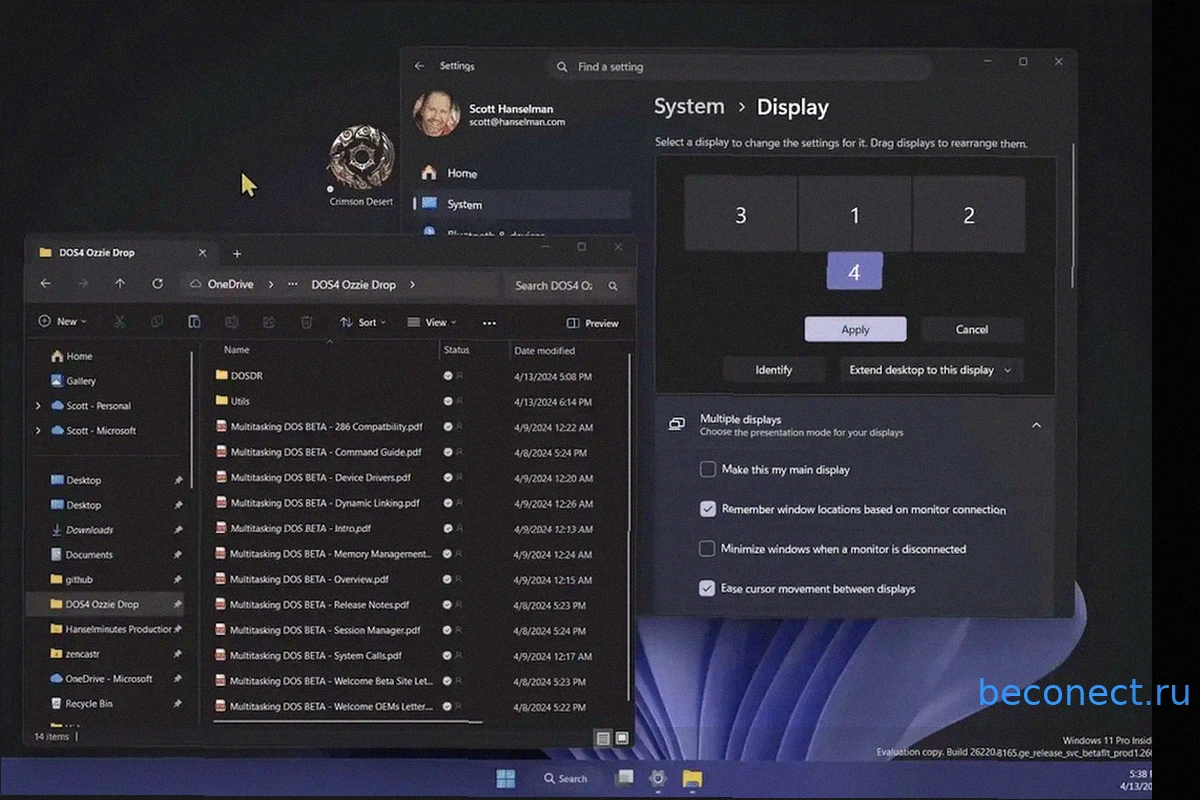This screenshot has width=1200, height=800.
Task: Close the DOS4 Ozzie Drop tab
Action: click(x=203, y=253)
